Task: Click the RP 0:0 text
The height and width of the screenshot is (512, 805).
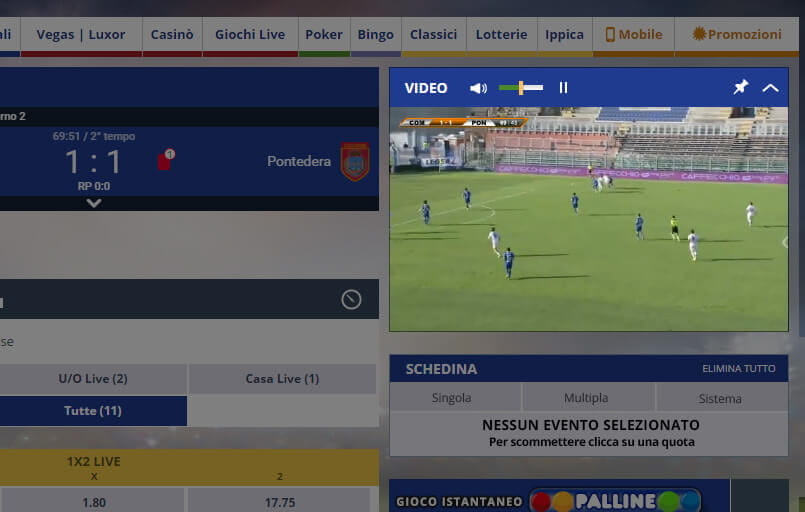Action: click(93, 186)
